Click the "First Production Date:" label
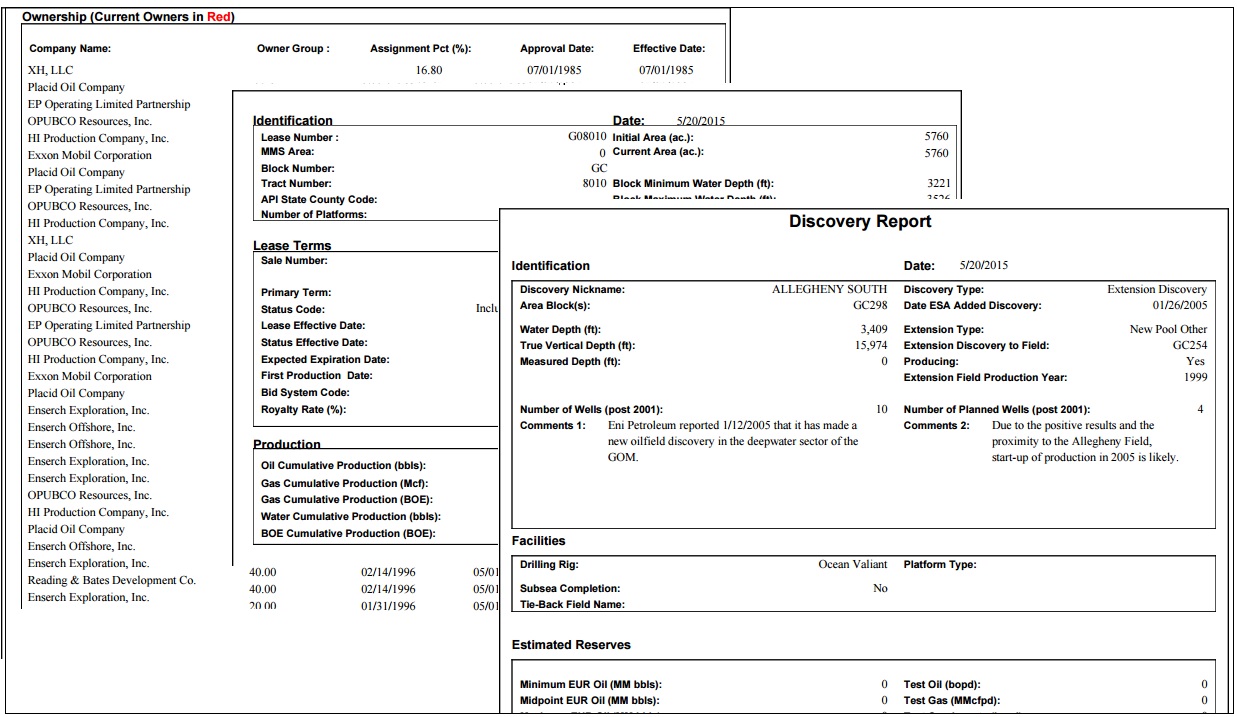The height and width of the screenshot is (717, 1237). point(317,376)
